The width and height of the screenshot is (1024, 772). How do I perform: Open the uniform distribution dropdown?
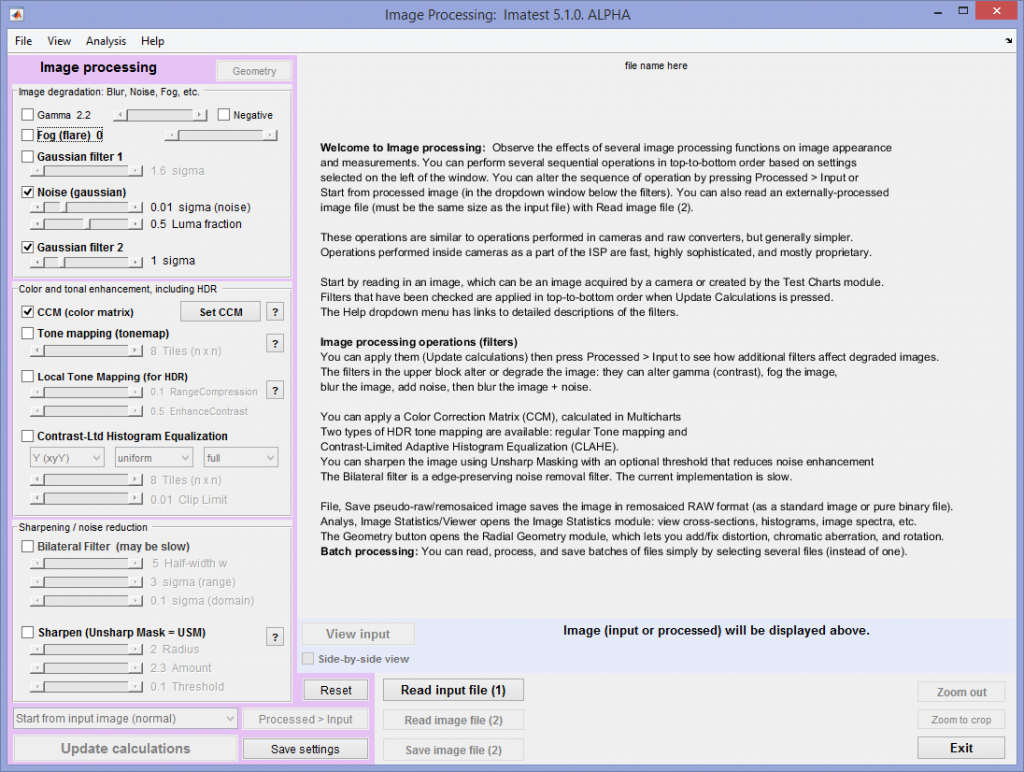coord(153,457)
